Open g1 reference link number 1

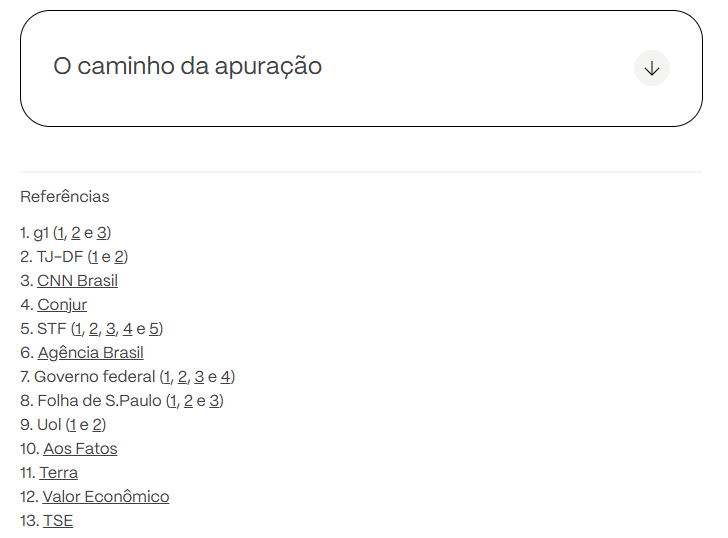pos(61,232)
